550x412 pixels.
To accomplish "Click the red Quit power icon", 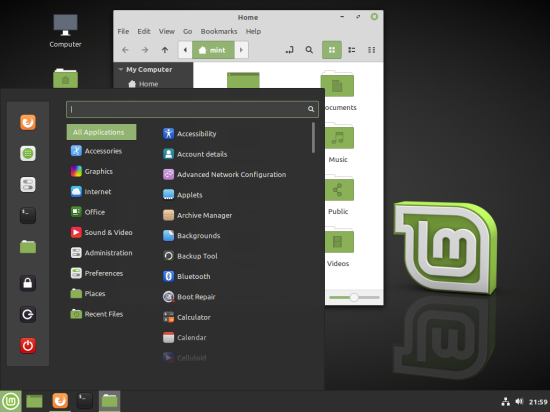I will point(28,346).
